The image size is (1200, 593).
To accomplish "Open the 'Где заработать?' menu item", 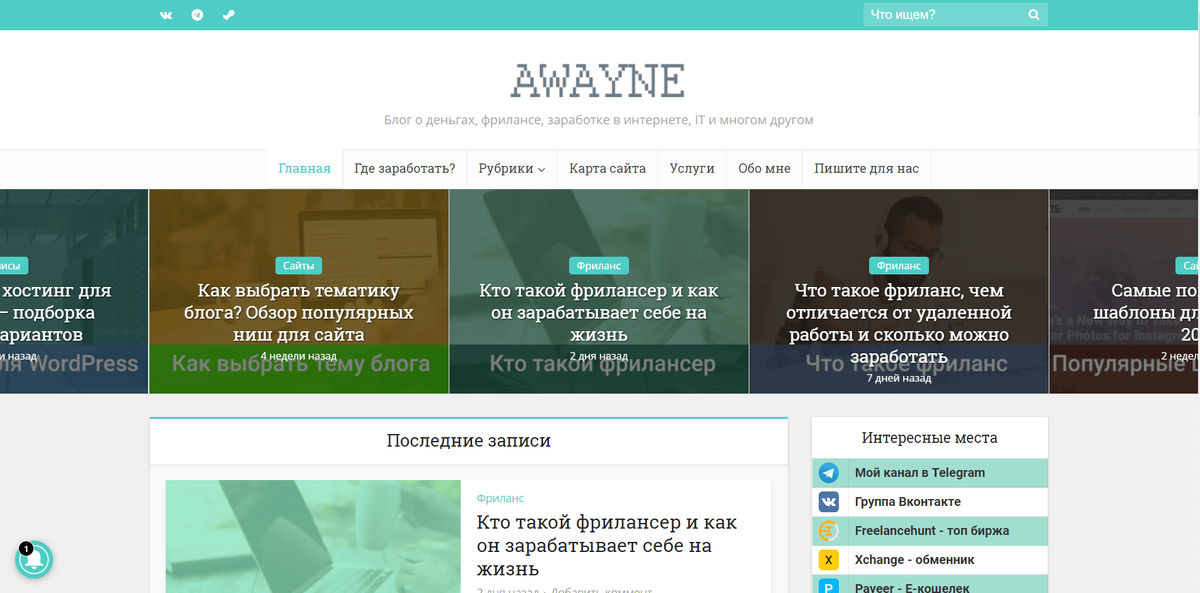I will point(405,168).
